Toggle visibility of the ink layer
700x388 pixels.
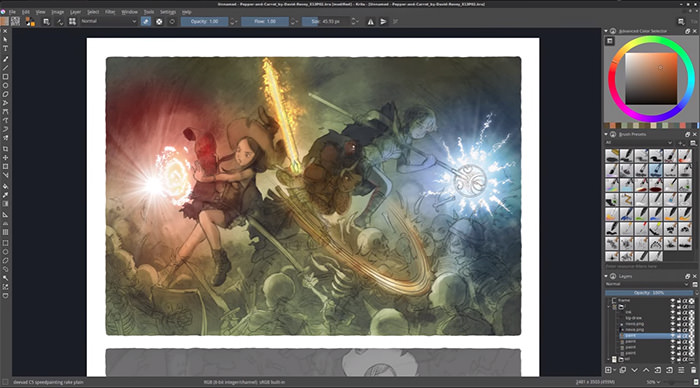pyautogui.click(x=672, y=312)
